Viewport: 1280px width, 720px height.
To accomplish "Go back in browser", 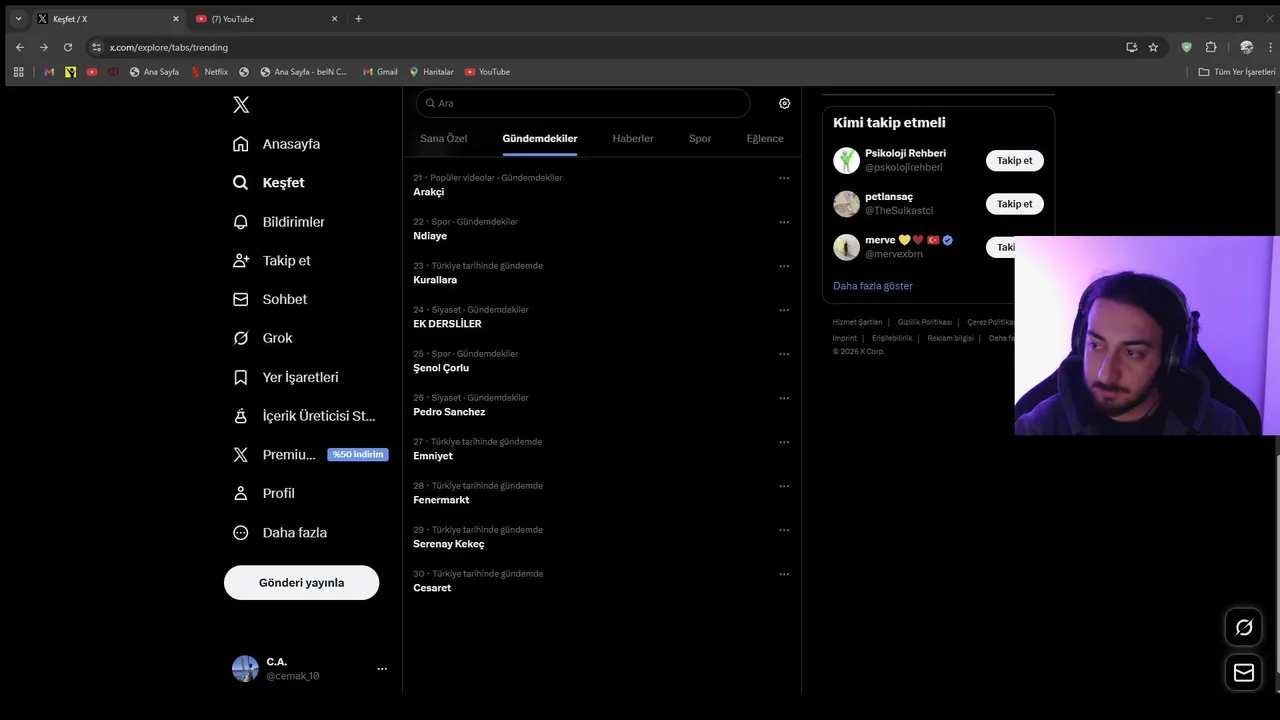I will (x=20, y=47).
